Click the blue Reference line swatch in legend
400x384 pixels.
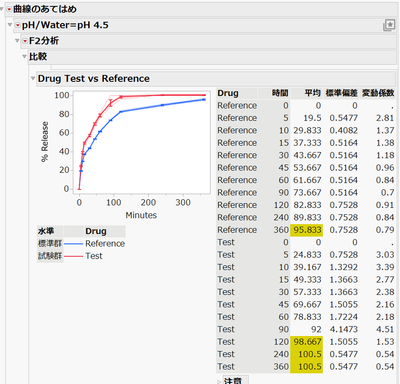pos(73,244)
